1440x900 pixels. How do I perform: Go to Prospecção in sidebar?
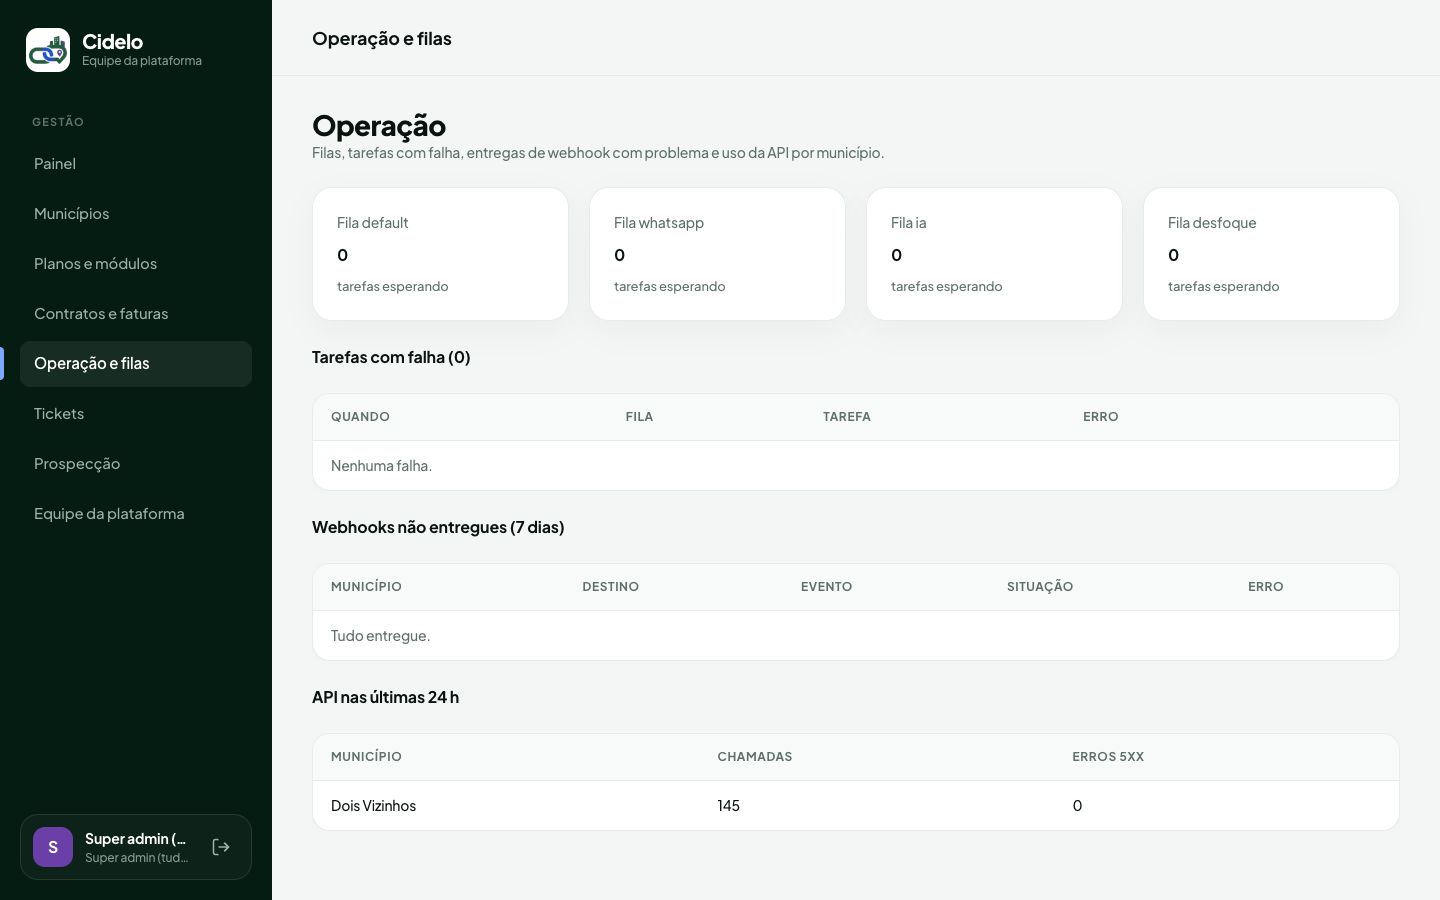click(136, 464)
